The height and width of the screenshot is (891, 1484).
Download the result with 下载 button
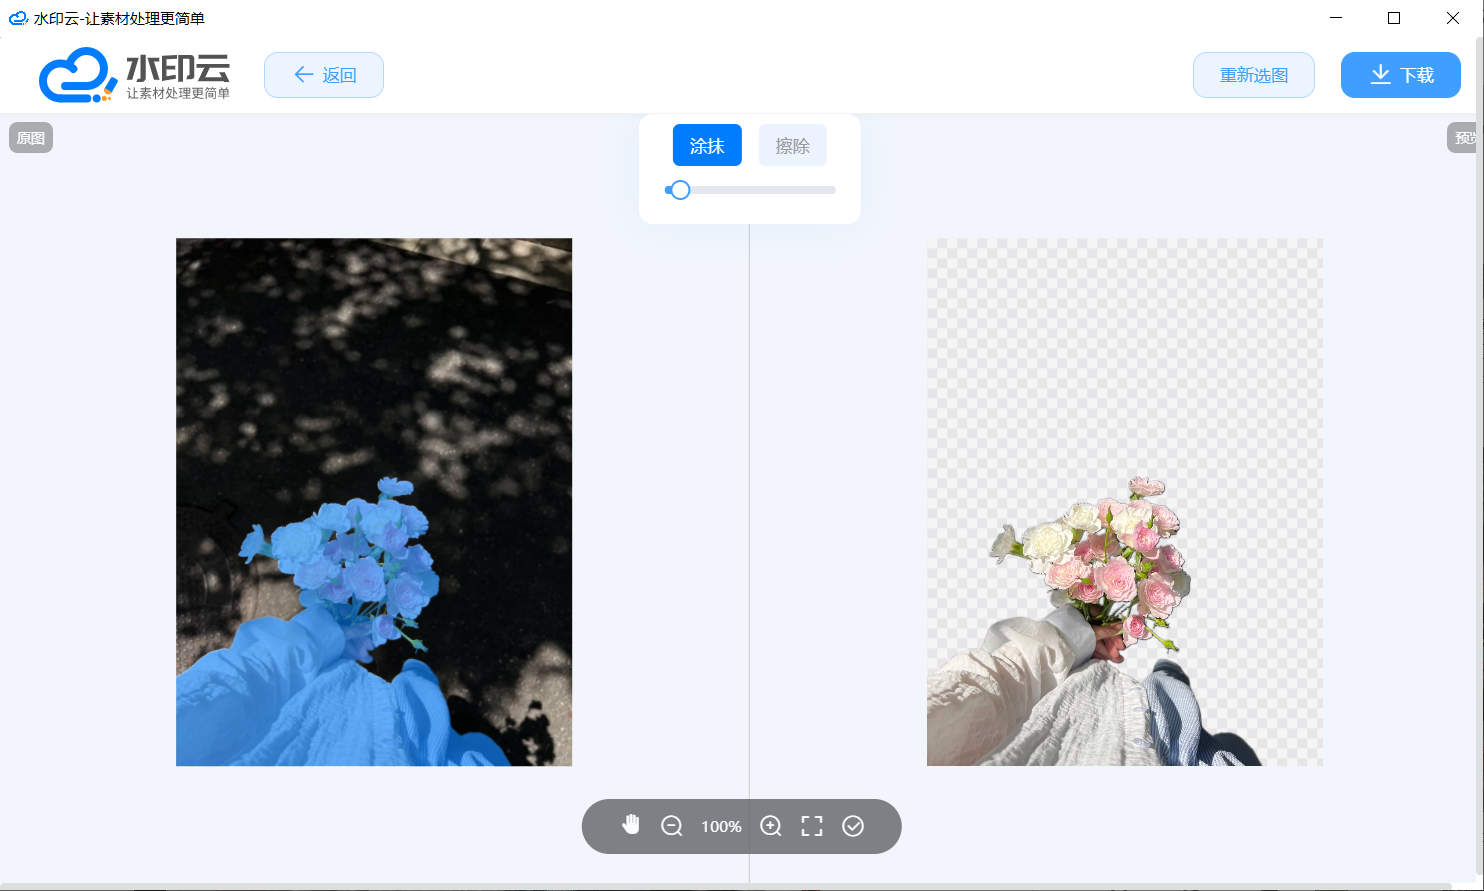click(1400, 75)
